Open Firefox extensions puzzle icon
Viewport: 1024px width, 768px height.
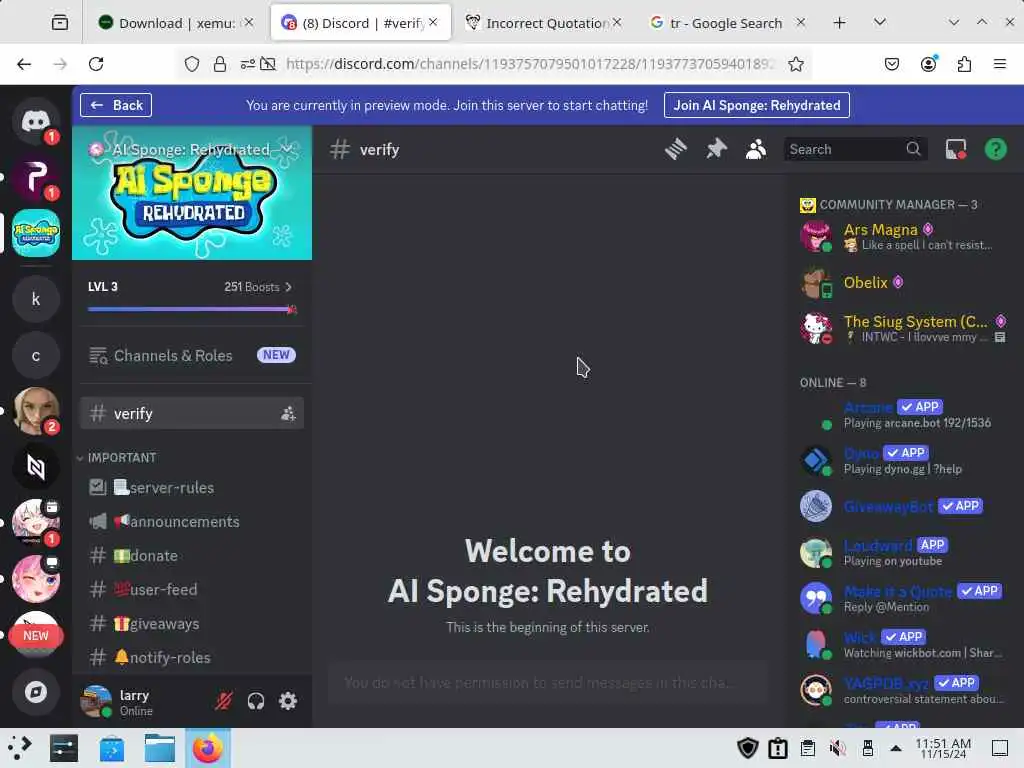point(964,64)
